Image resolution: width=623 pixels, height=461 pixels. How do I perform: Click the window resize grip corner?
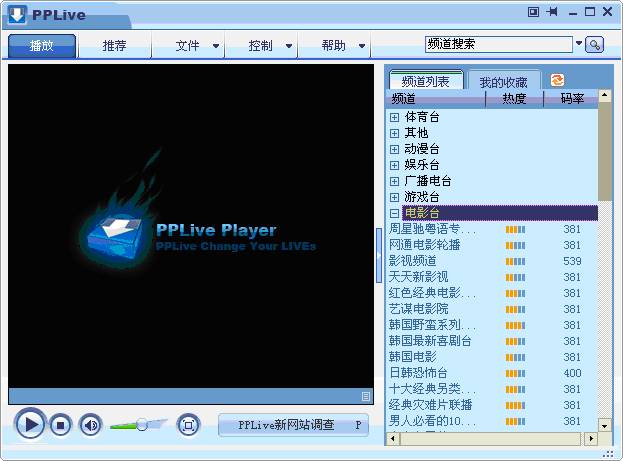point(608,454)
